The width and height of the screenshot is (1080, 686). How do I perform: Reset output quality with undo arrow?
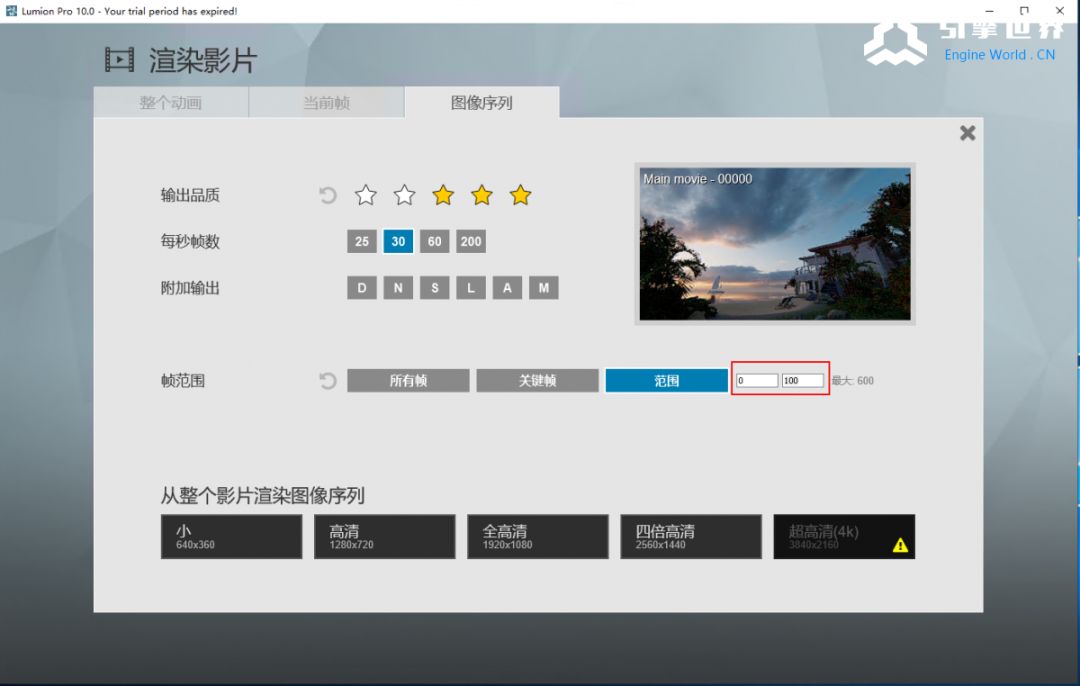coord(328,196)
